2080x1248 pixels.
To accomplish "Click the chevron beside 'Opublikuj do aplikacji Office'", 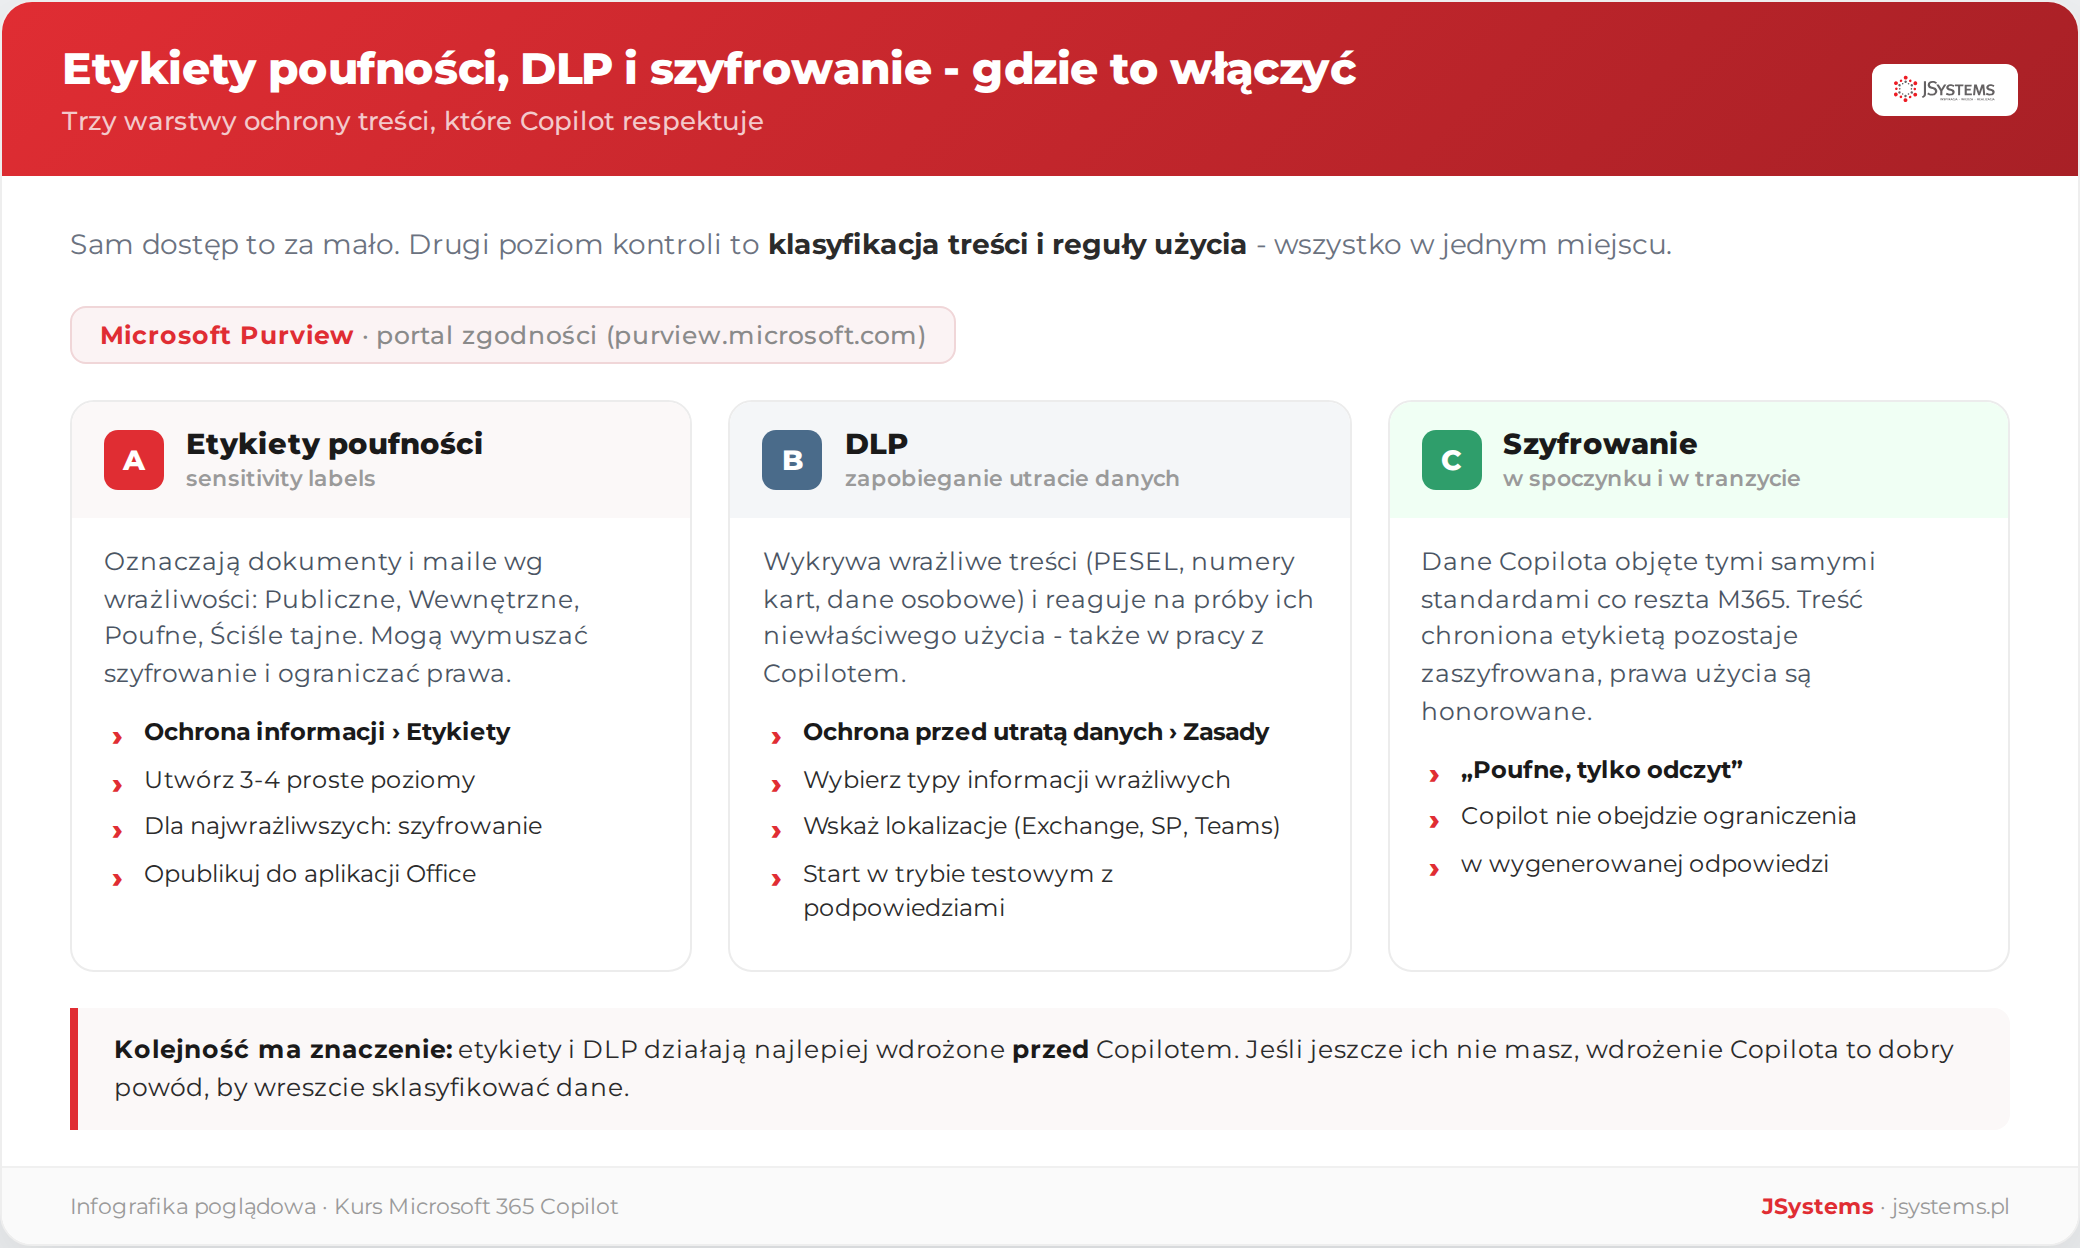I will pyautogui.click(x=117, y=879).
